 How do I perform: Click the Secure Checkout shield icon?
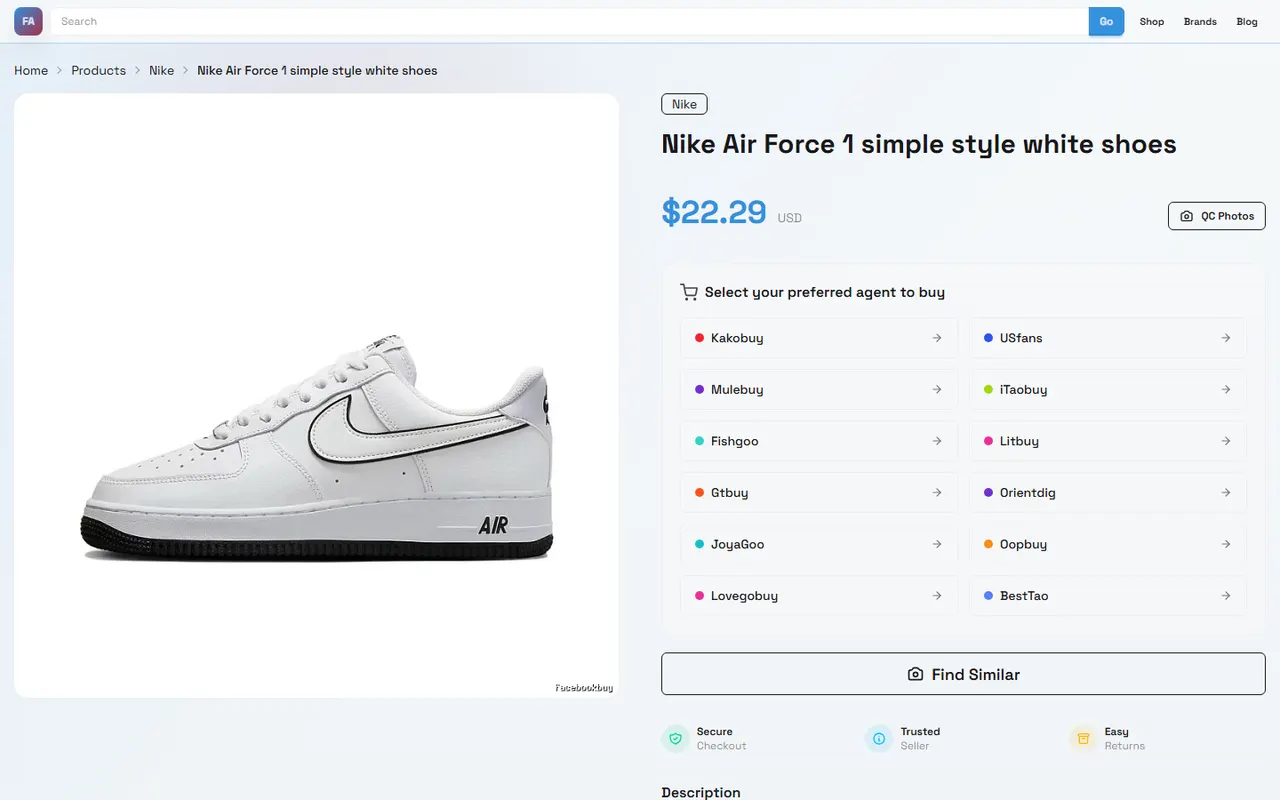(675, 739)
